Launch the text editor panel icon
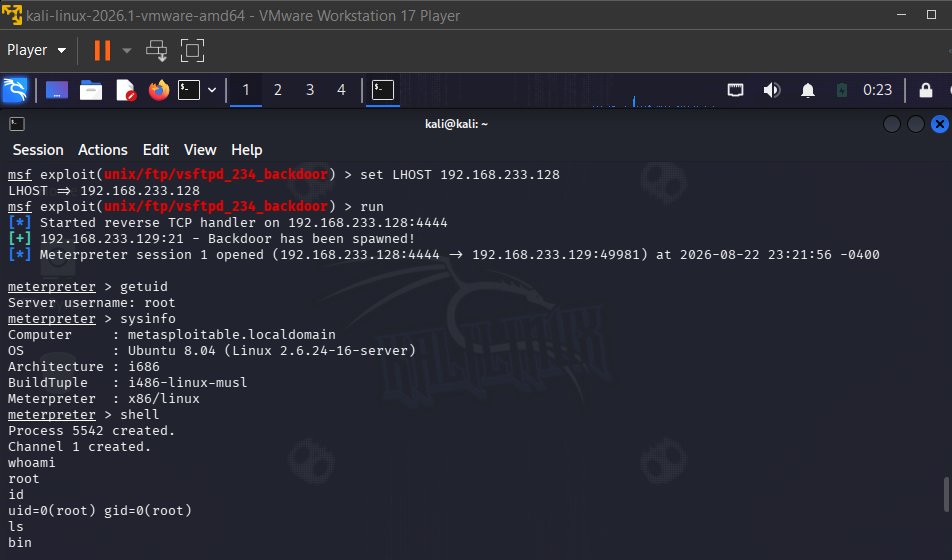This screenshot has width=952, height=560. click(x=125, y=90)
